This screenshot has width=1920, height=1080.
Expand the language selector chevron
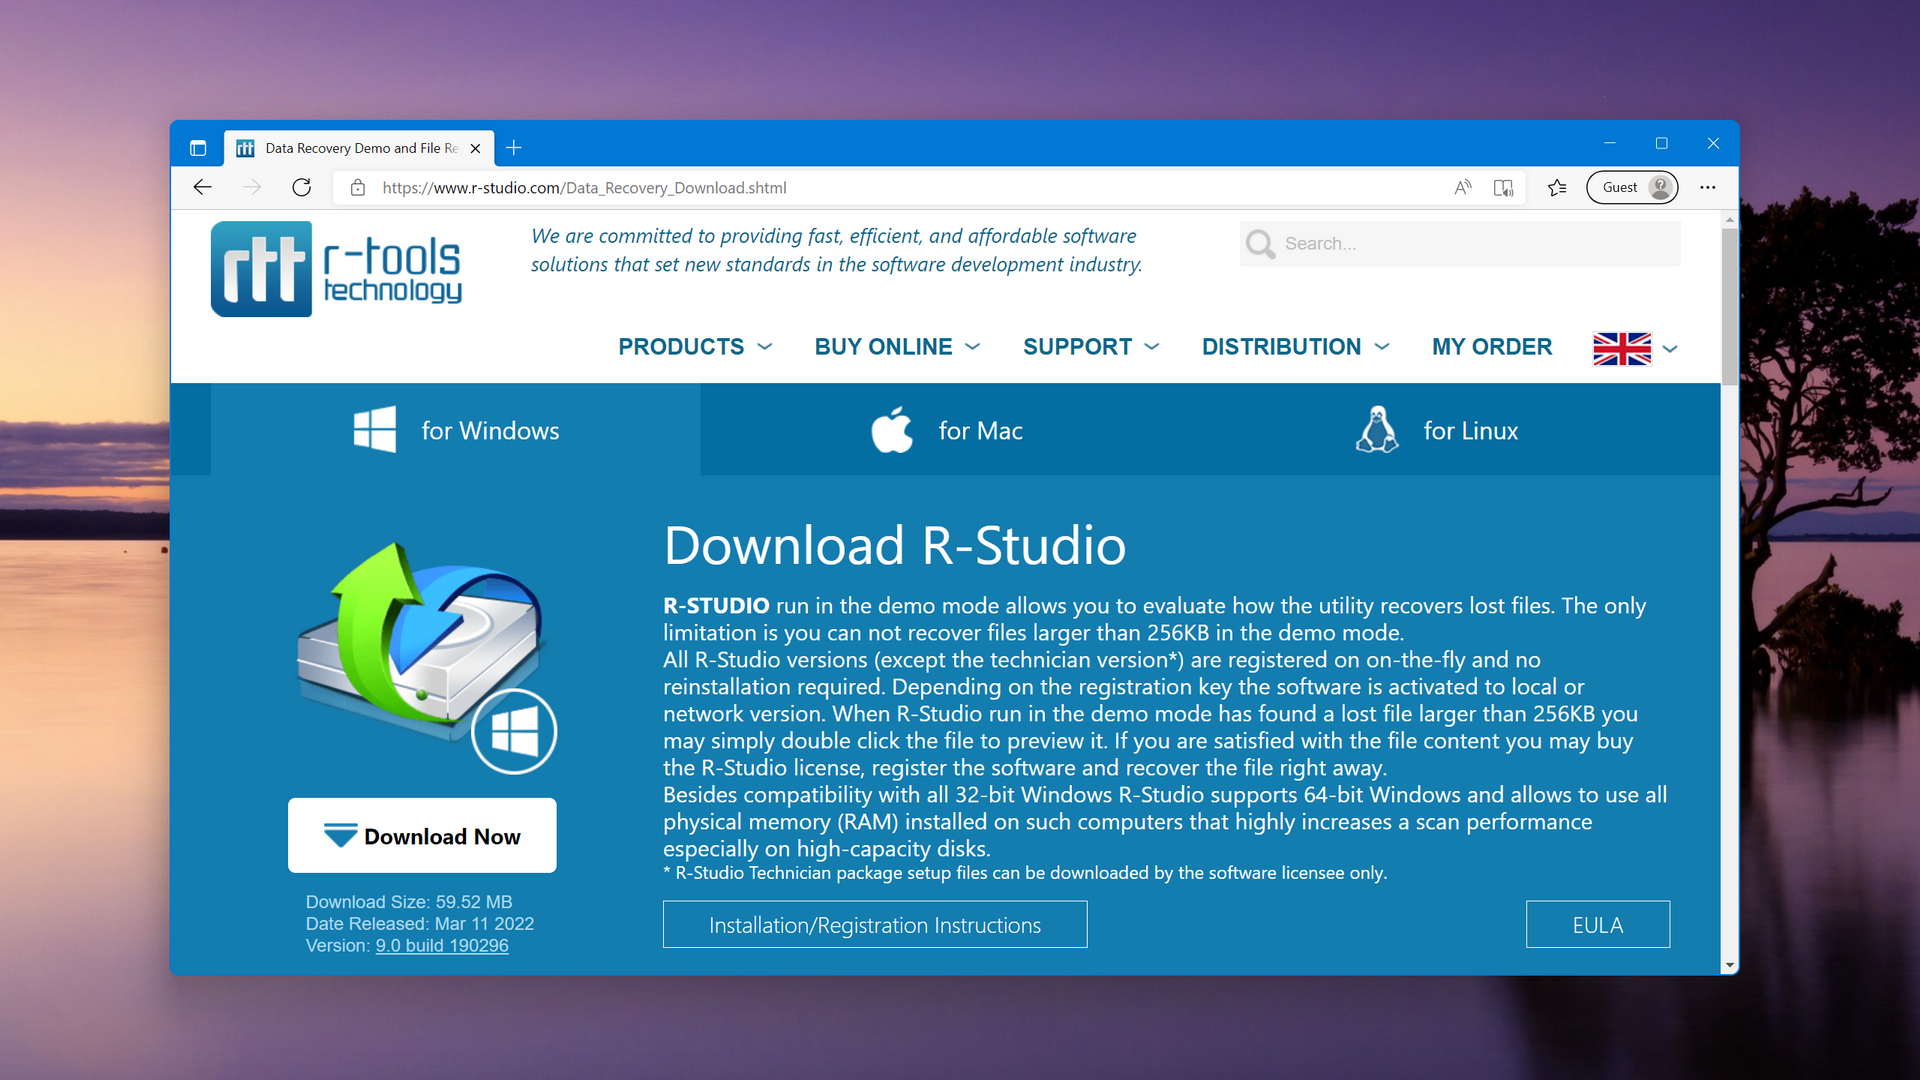pyautogui.click(x=1669, y=349)
